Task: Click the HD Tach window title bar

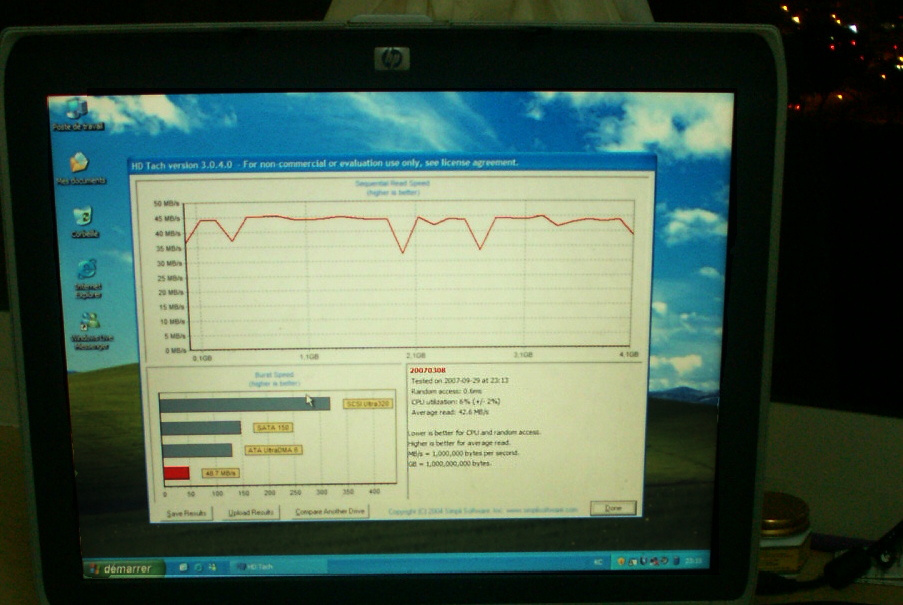Action: tap(392, 164)
